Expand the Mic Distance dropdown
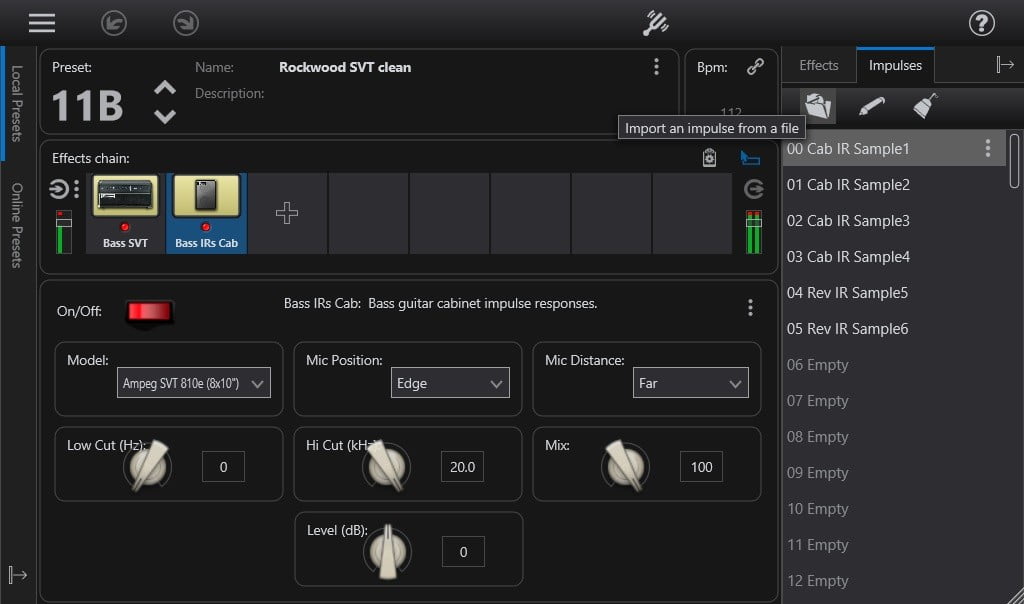This screenshot has width=1024, height=604. point(690,383)
